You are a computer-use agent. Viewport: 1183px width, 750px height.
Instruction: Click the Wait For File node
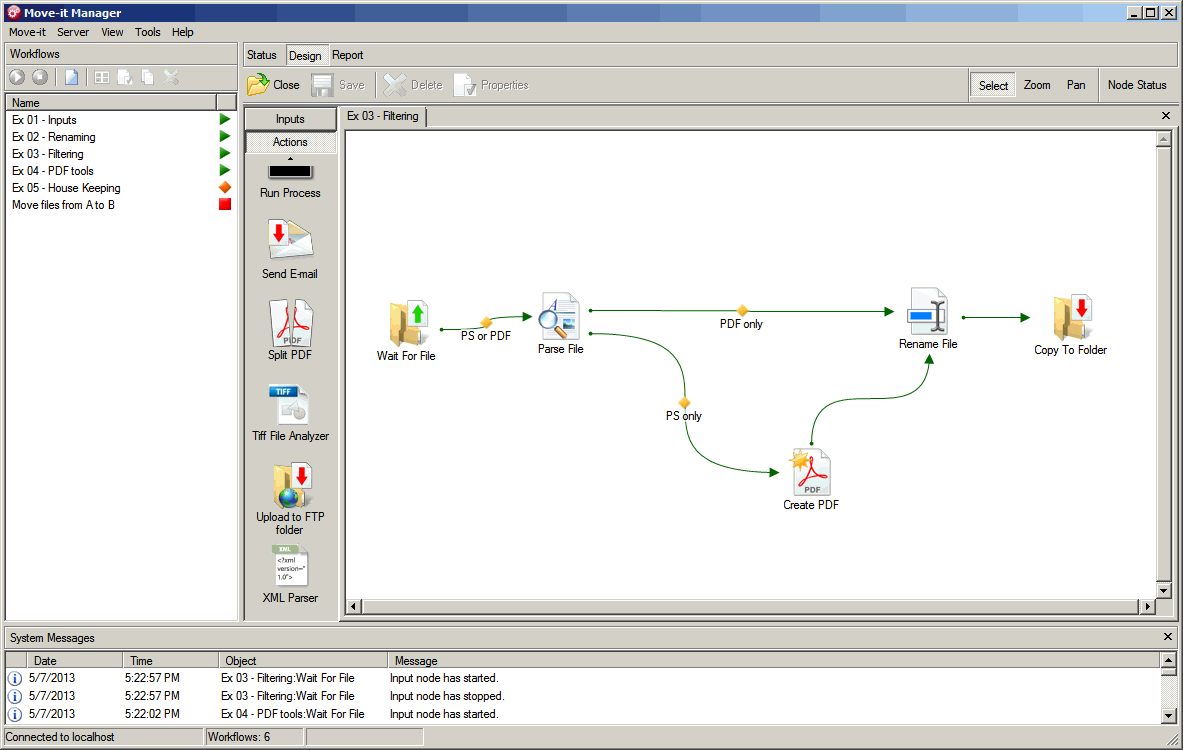coord(407,325)
